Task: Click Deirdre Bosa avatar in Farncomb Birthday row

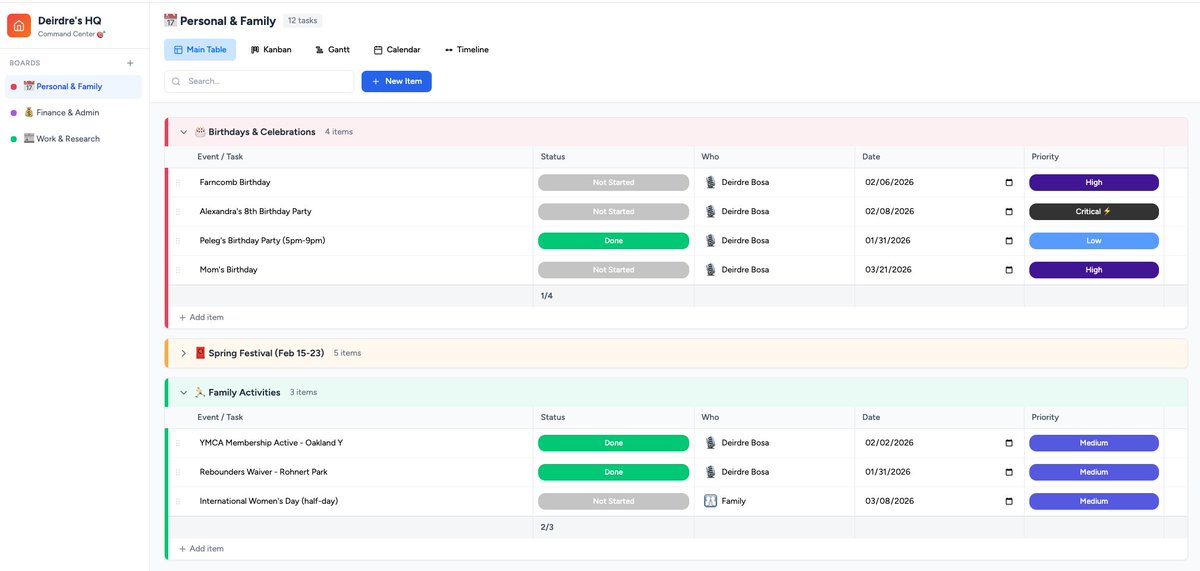Action: 710,183
